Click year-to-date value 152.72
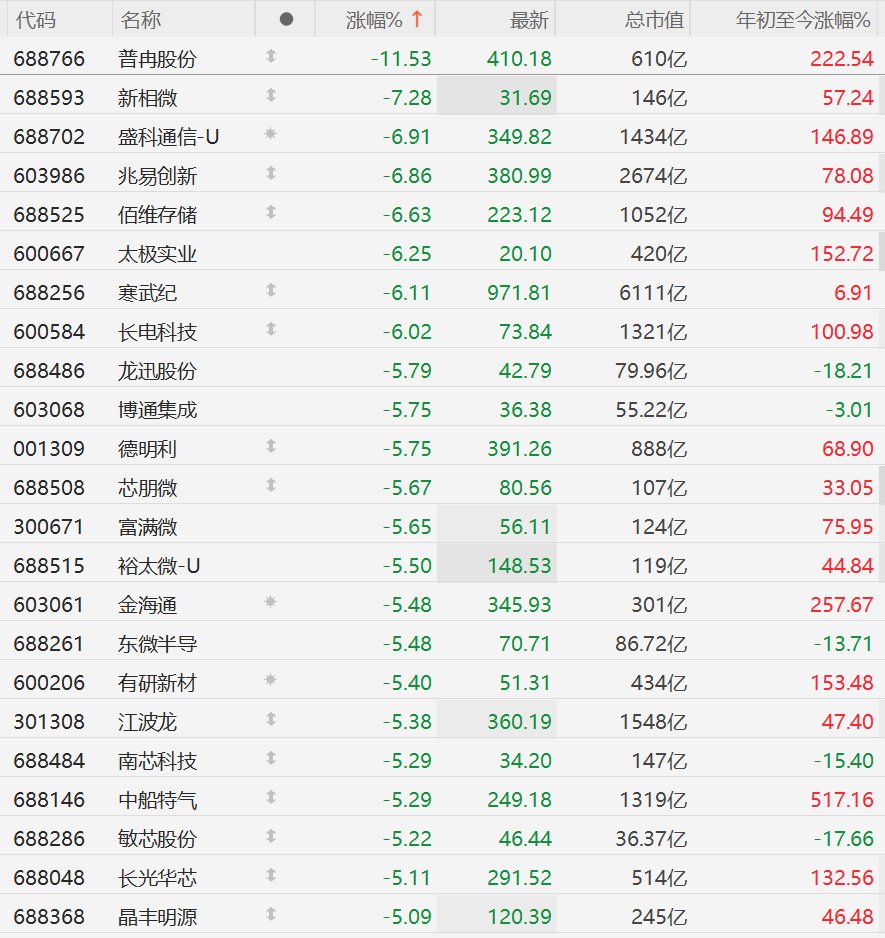 tap(842, 254)
